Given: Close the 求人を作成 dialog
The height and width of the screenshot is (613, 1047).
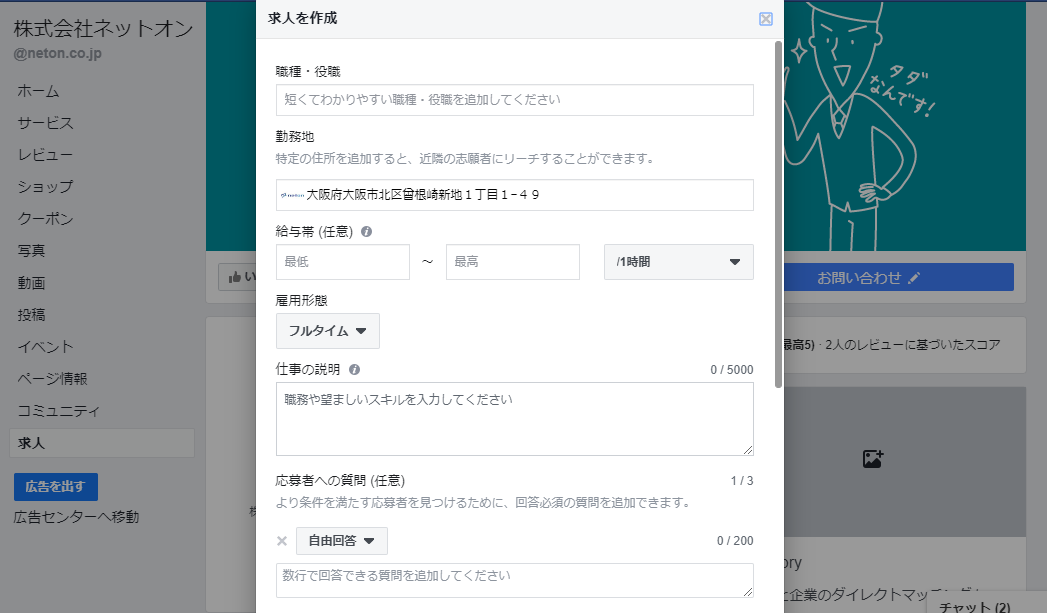Looking at the screenshot, I should coord(766,18).
